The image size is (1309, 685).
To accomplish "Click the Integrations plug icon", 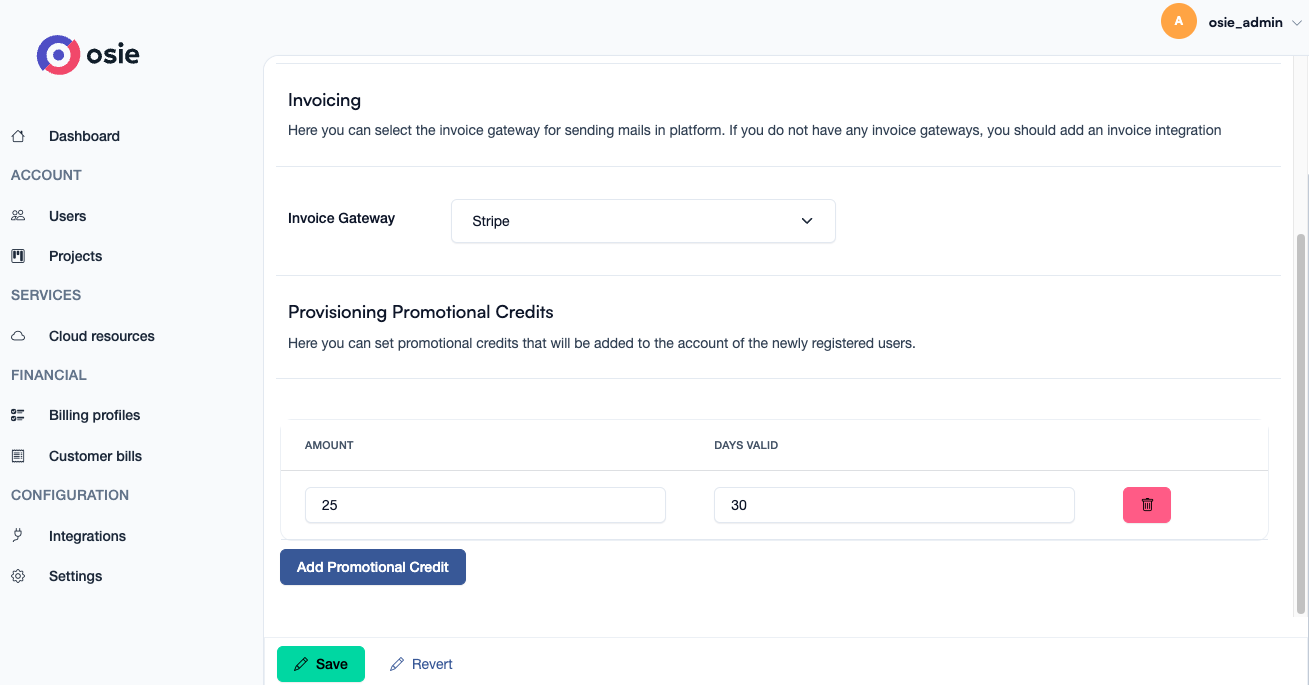I will coord(18,535).
